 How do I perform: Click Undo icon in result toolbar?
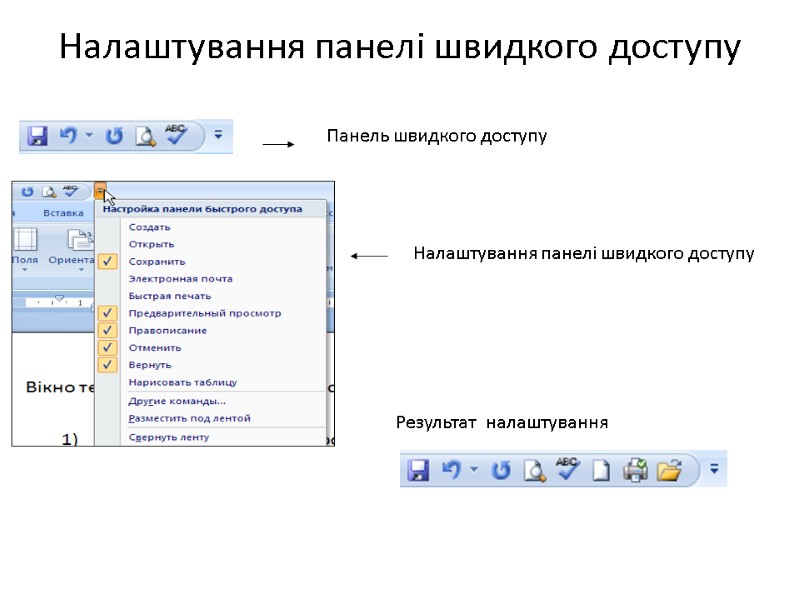tap(452, 469)
